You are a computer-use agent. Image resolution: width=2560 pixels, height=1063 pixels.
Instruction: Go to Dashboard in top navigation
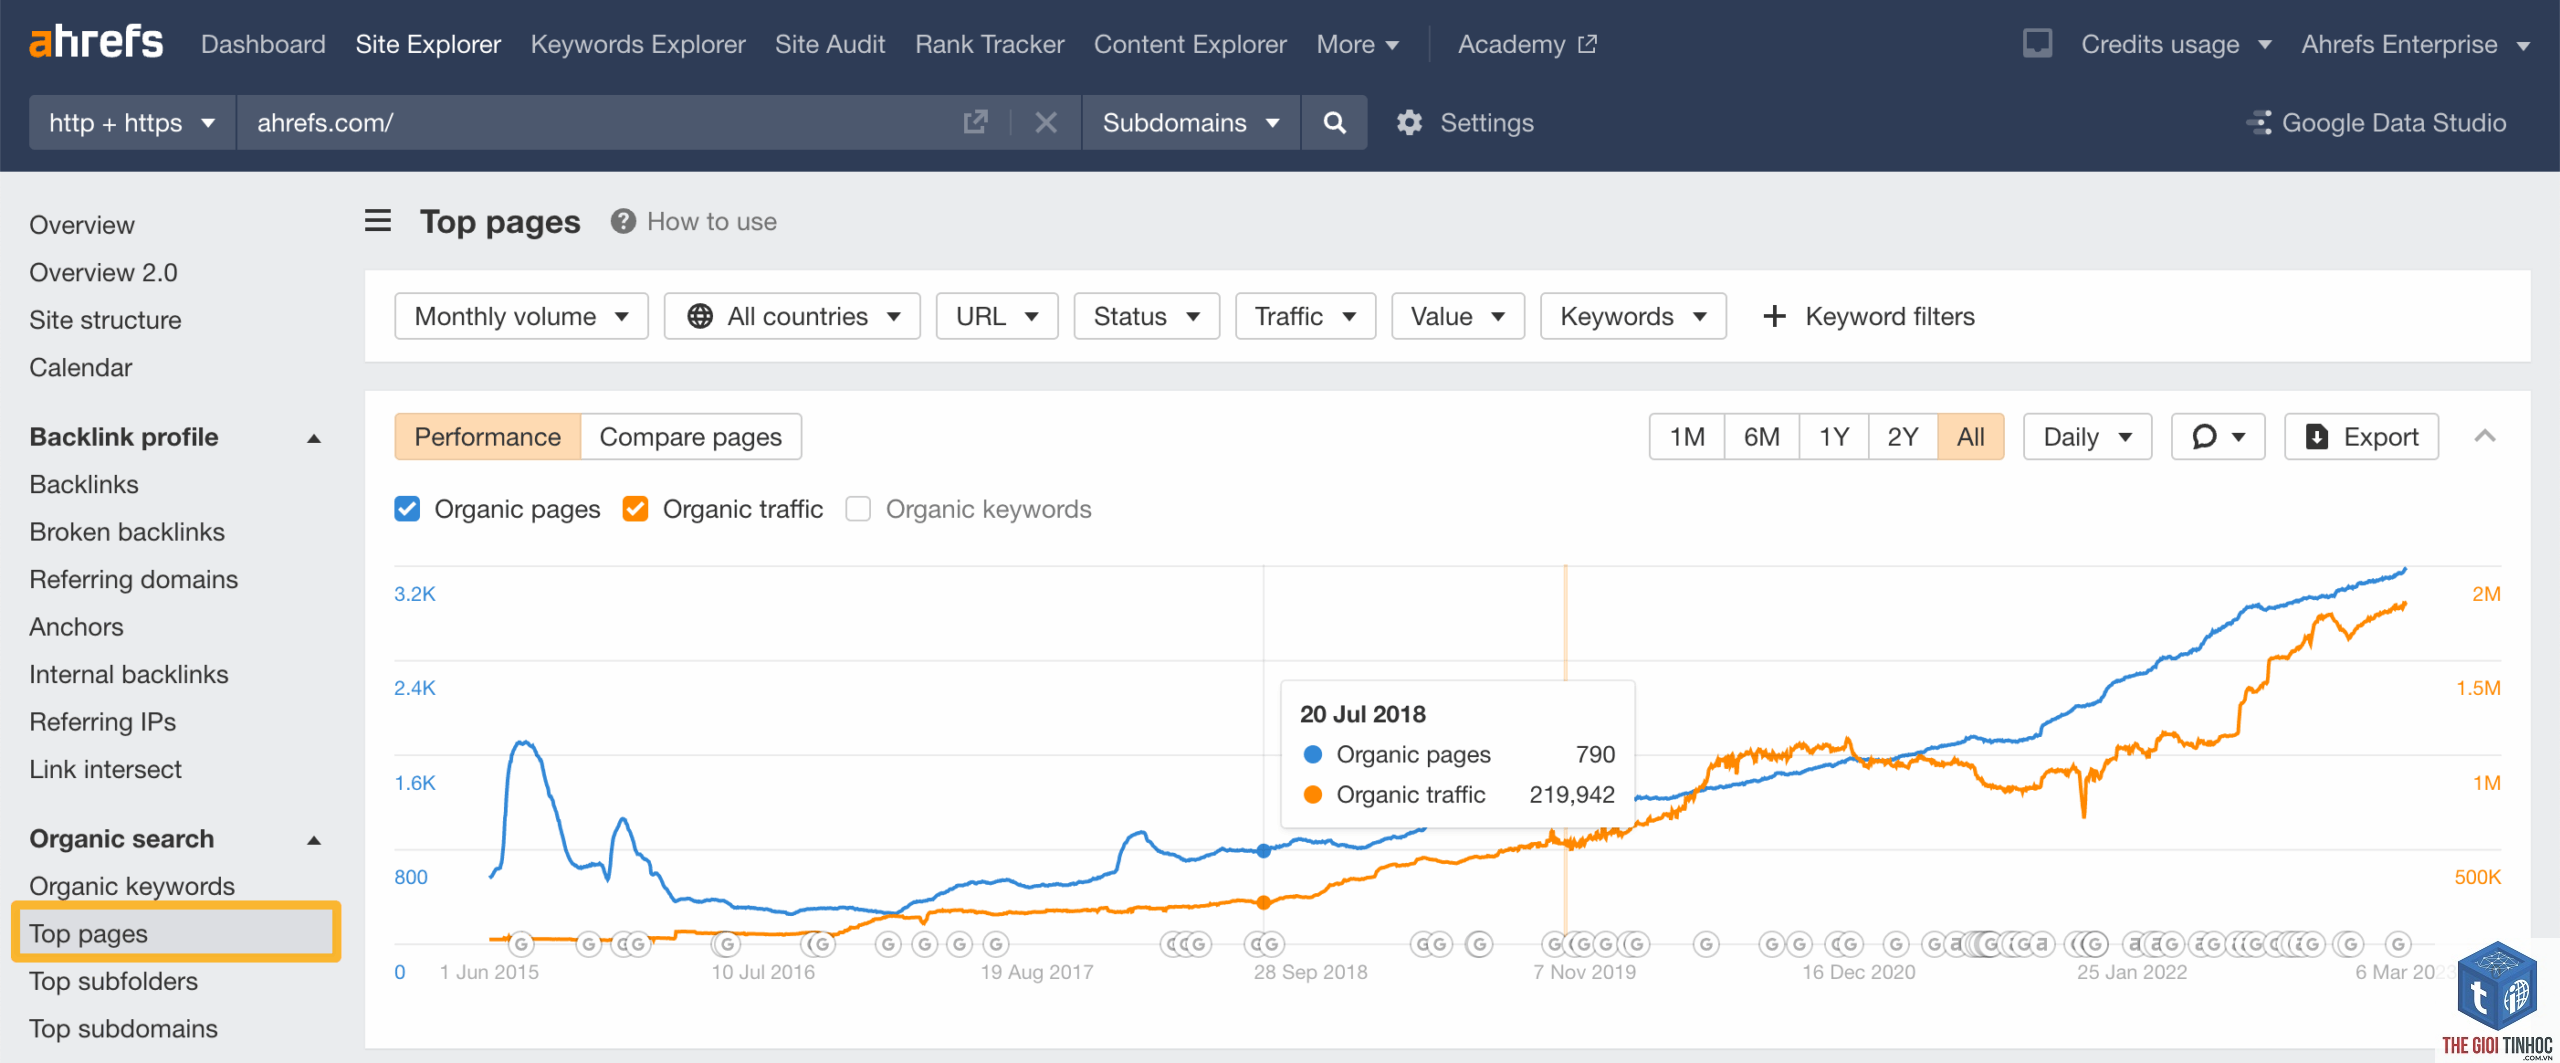(263, 44)
